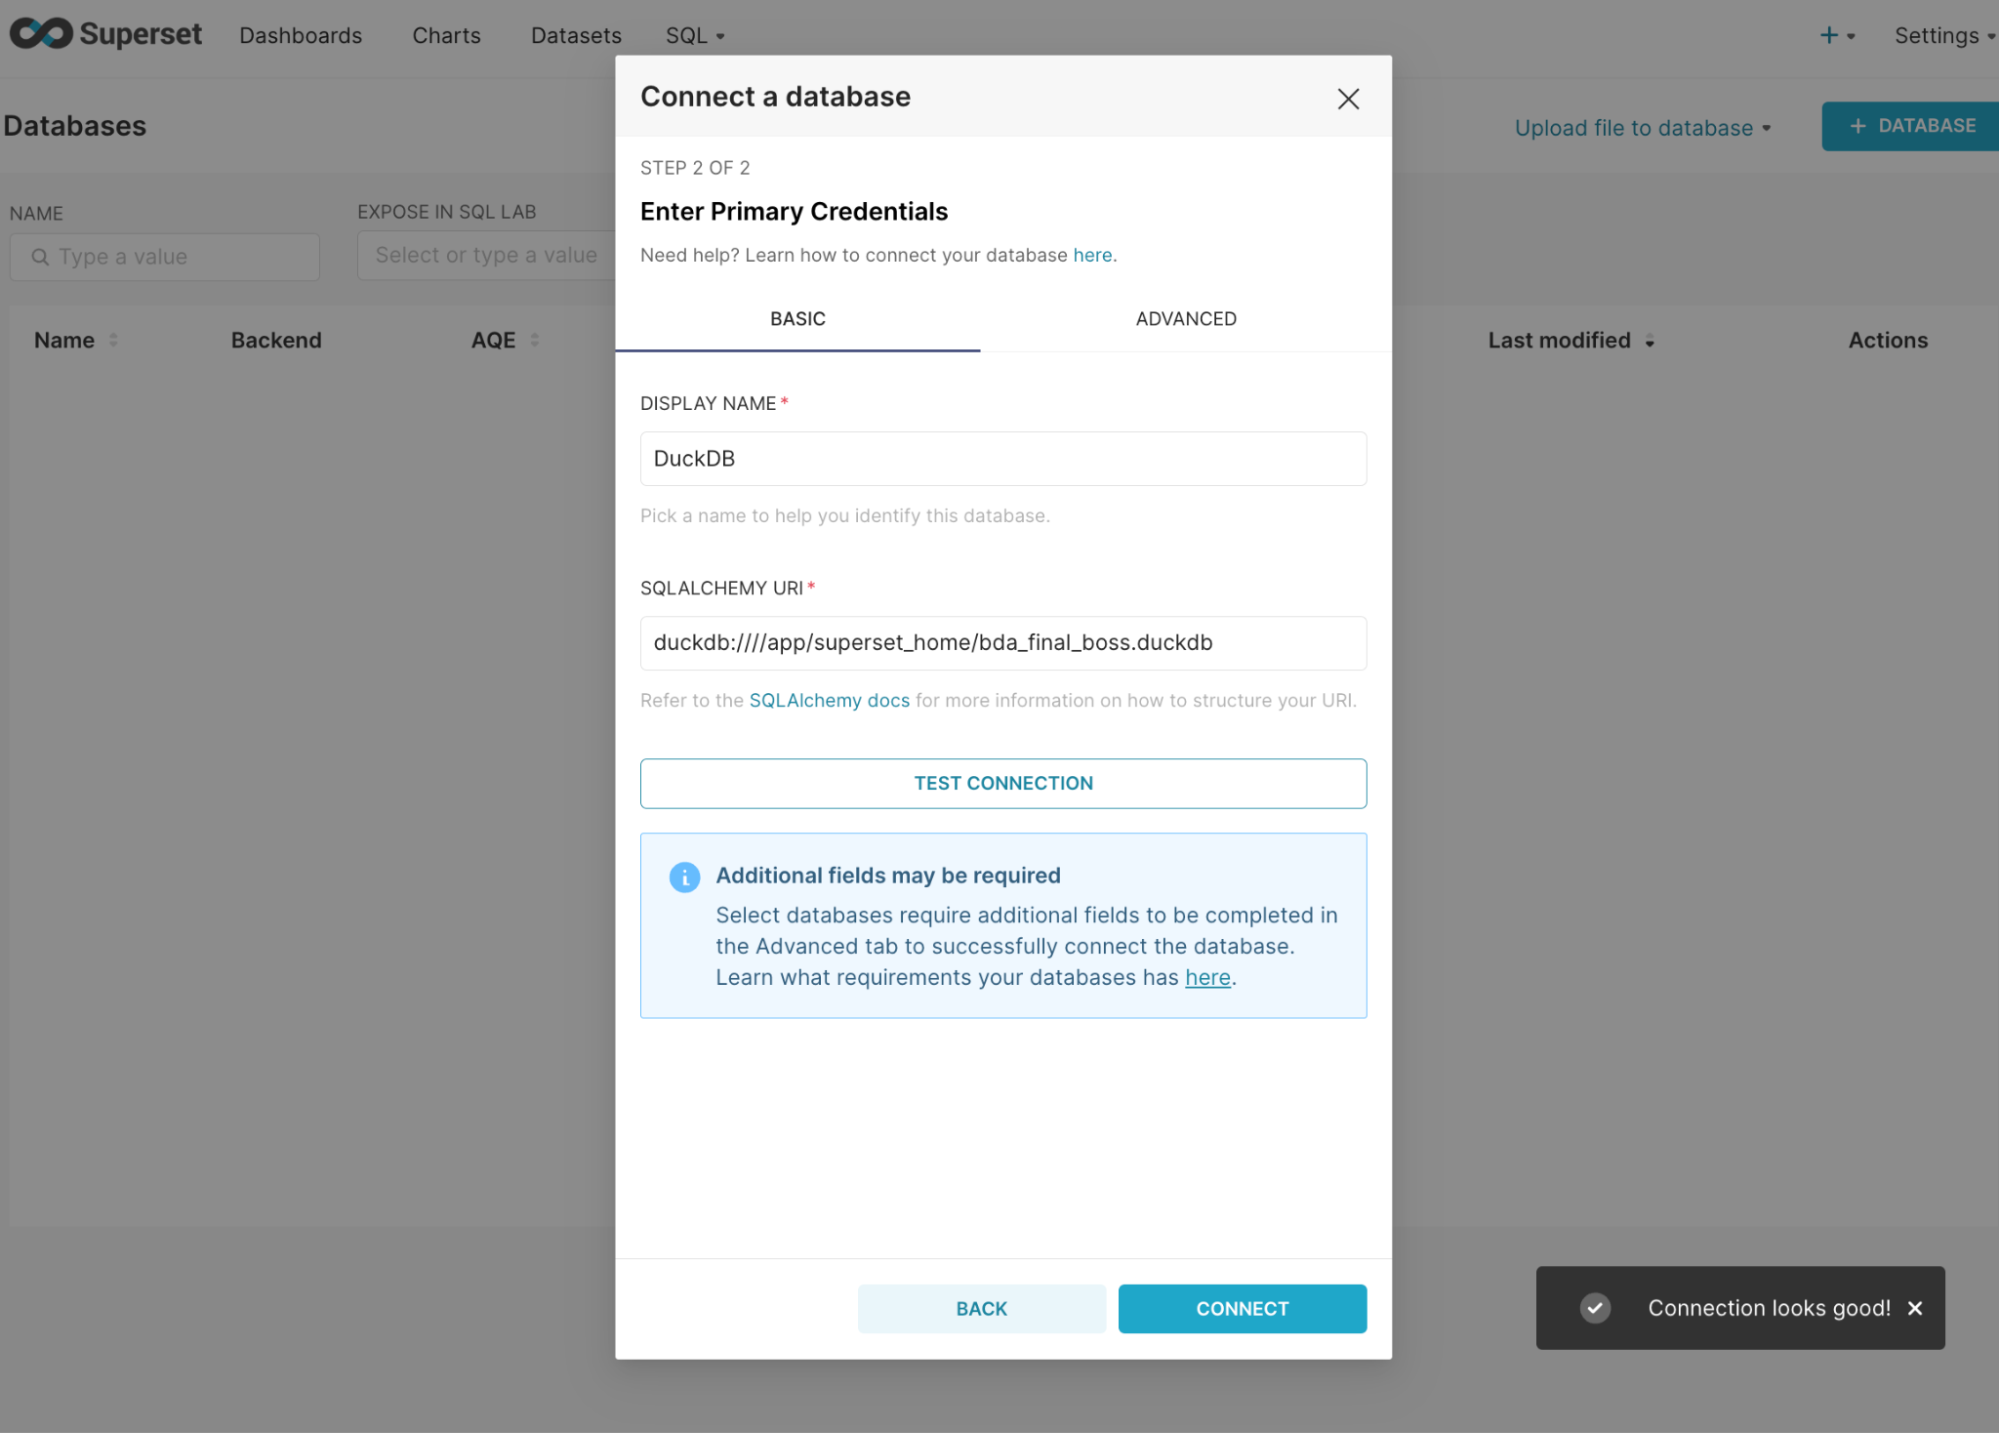Click 'Enter Primary Credentials' heading
Image resolution: width=1999 pixels, height=1433 pixels.
[x=794, y=211]
